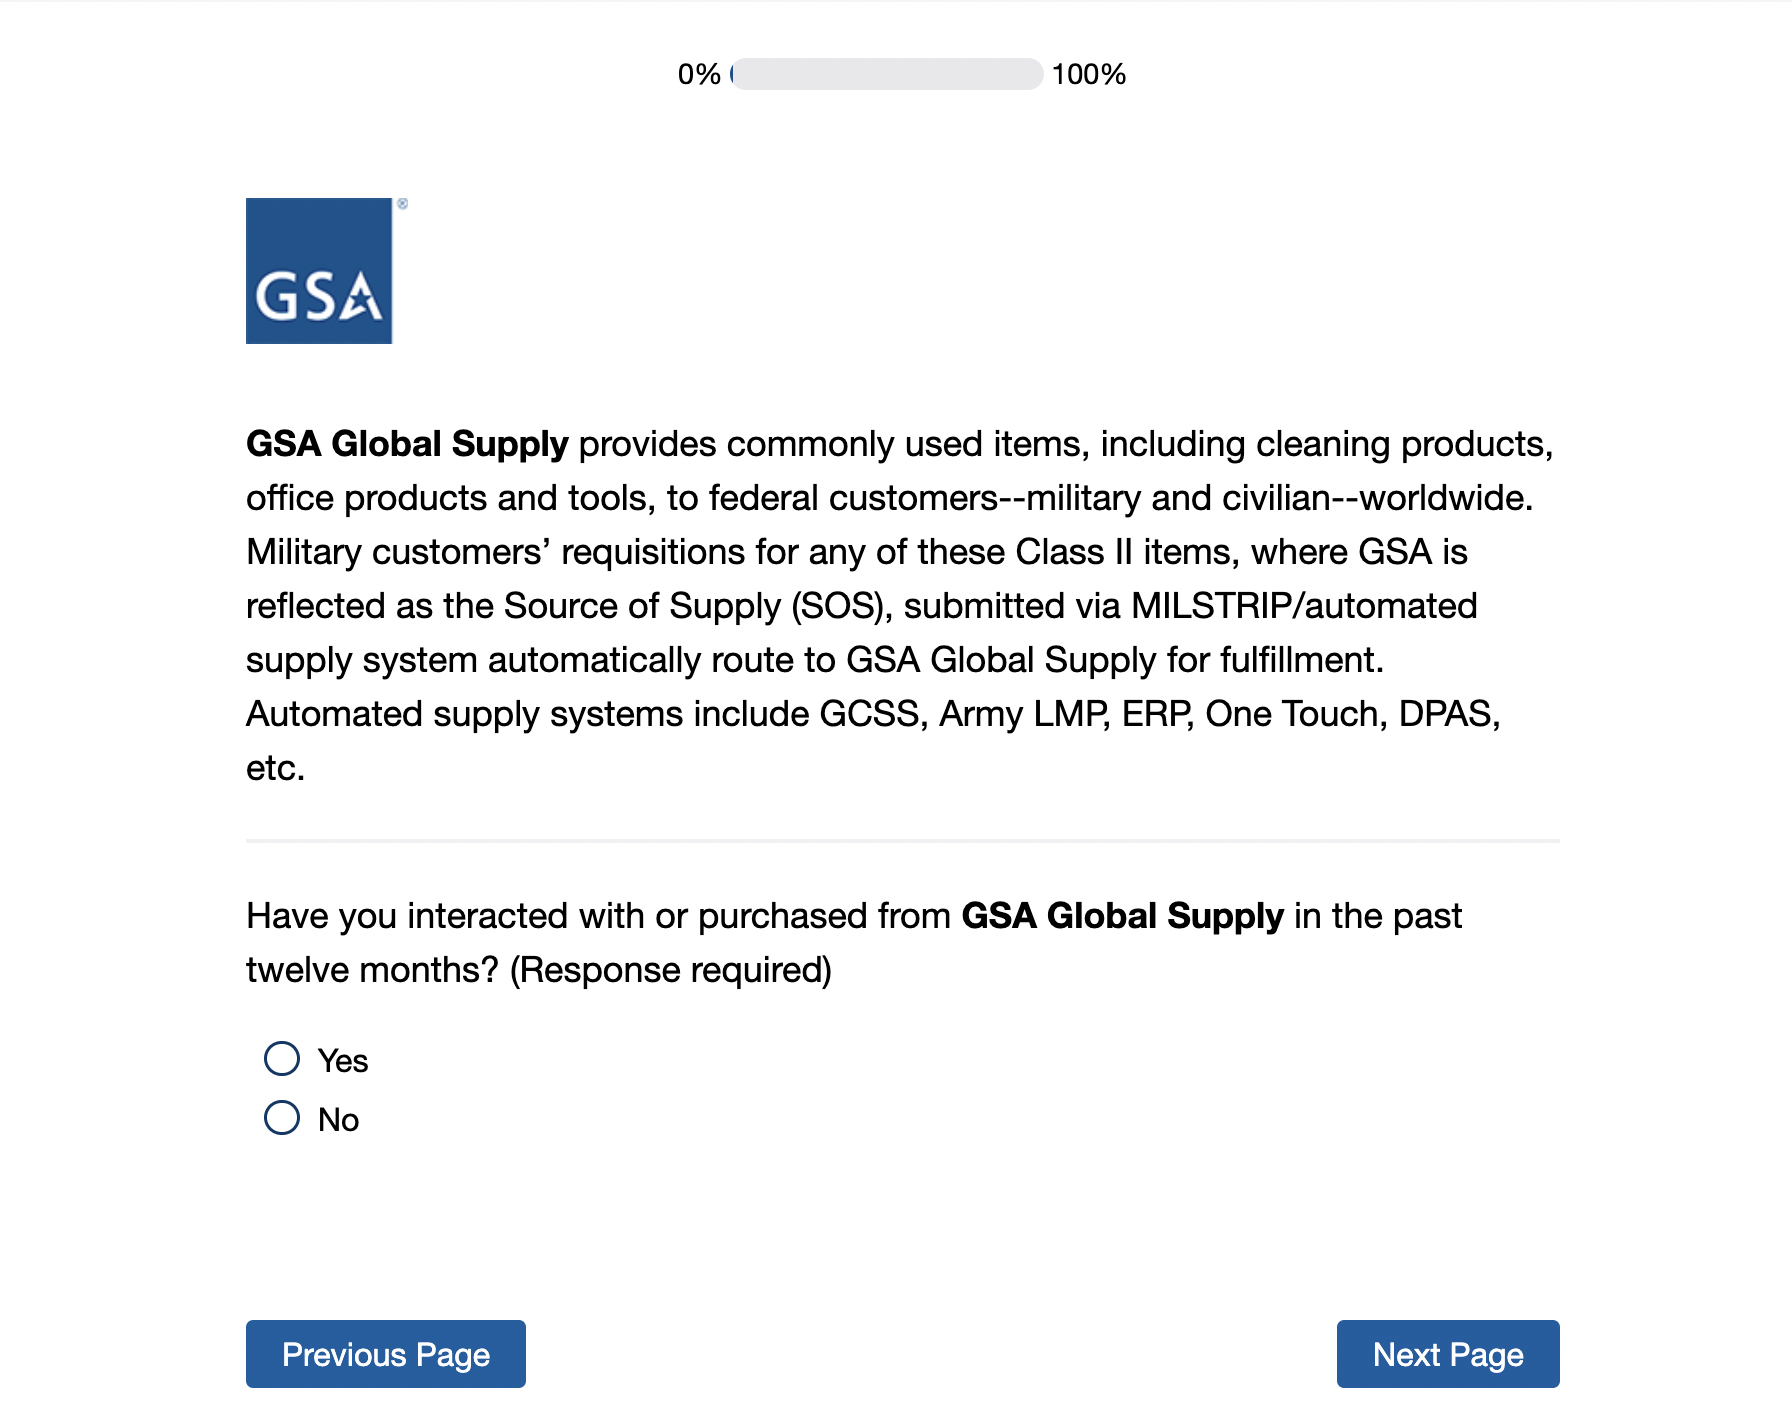This screenshot has height=1426, width=1792.
Task: Click the 100% progress label
Action: [x=1088, y=74]
